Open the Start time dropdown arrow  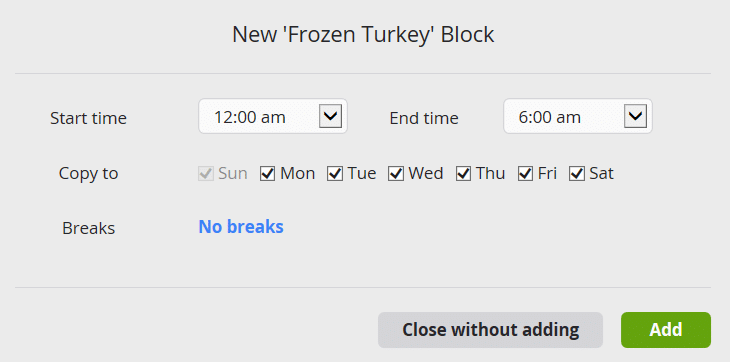pyautogui.click(x=331, y=116)
